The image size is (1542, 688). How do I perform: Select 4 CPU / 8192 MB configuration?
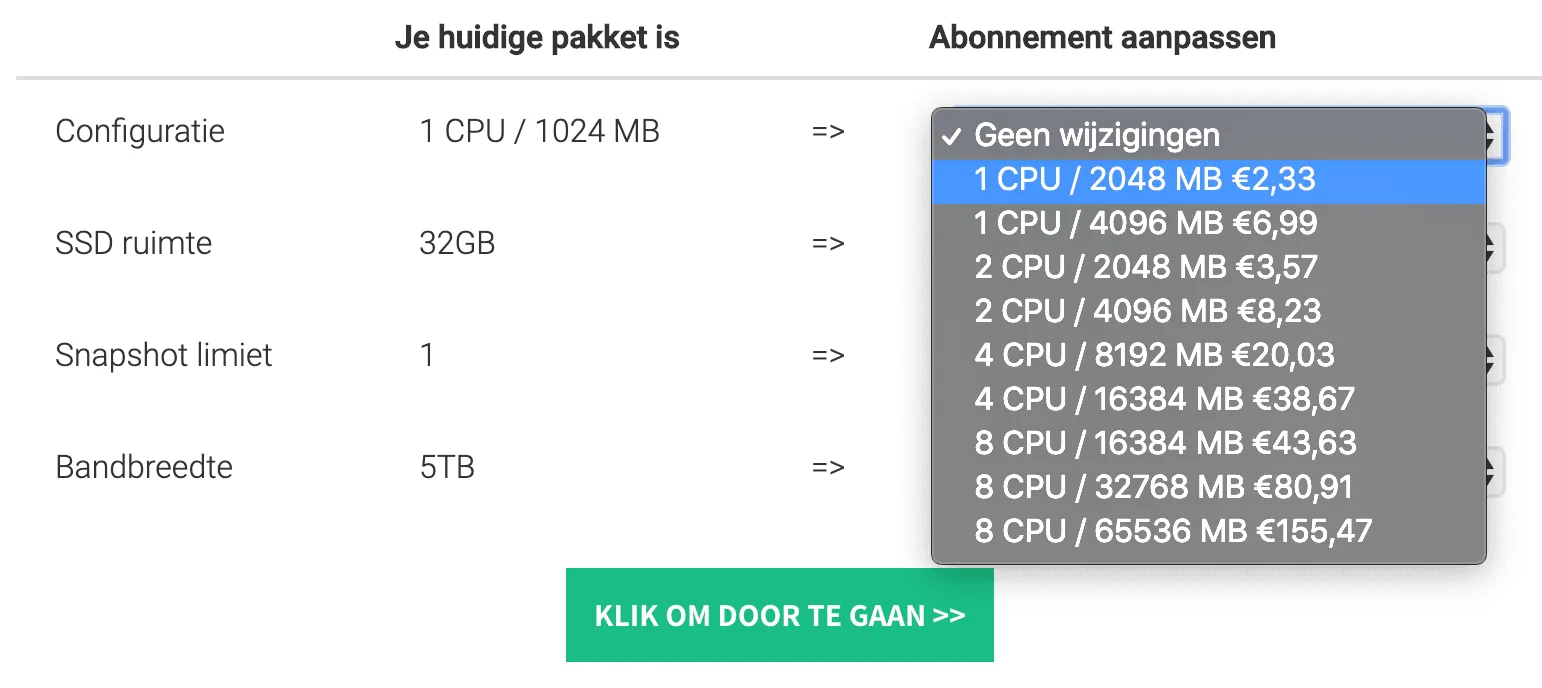1154,355
